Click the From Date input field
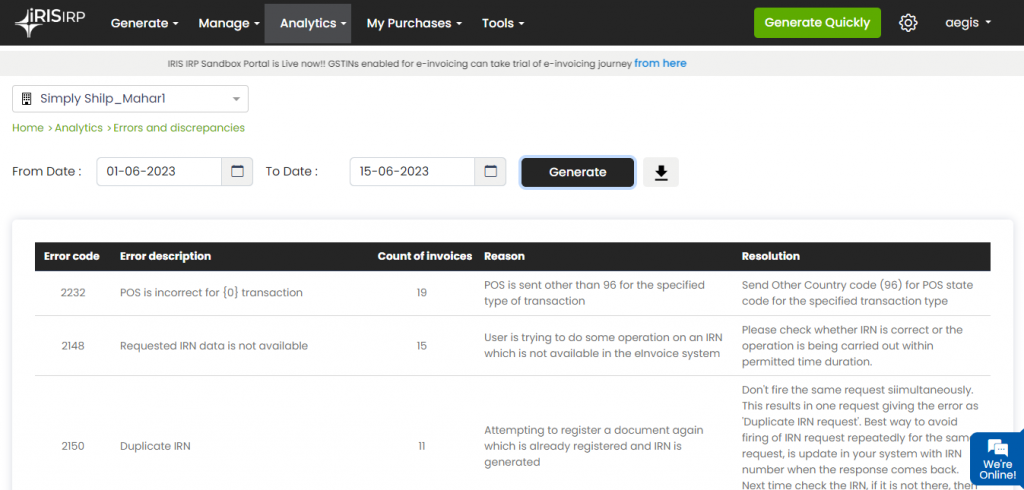The width and height of the screenshot is (1024, 490). click(x=159, y=172)
